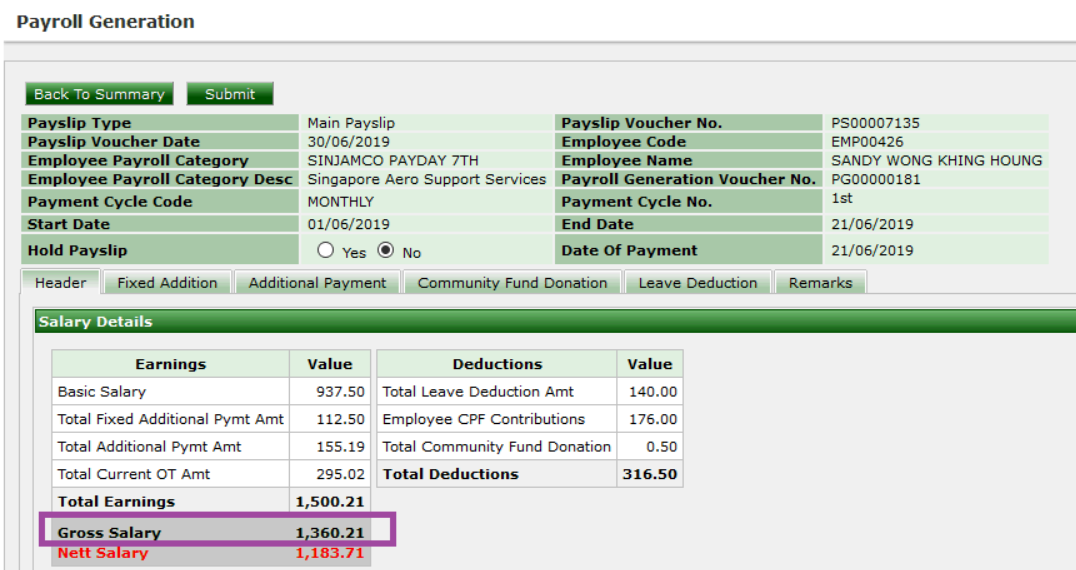Select voucher date 30/06/2019
Viewport: 1076px width, 570px height.
click(x=349, y=142)
